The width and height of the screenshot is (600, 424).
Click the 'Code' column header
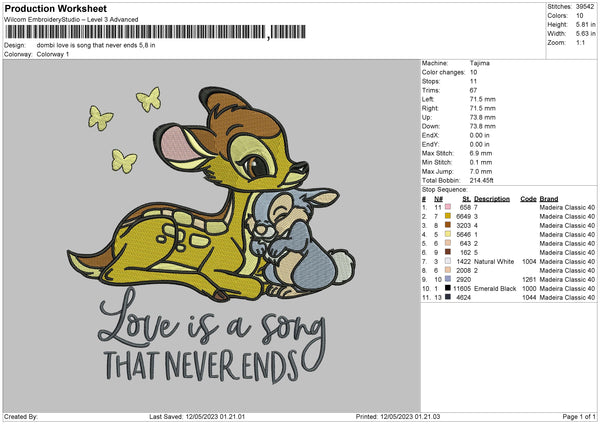[528, 199]
